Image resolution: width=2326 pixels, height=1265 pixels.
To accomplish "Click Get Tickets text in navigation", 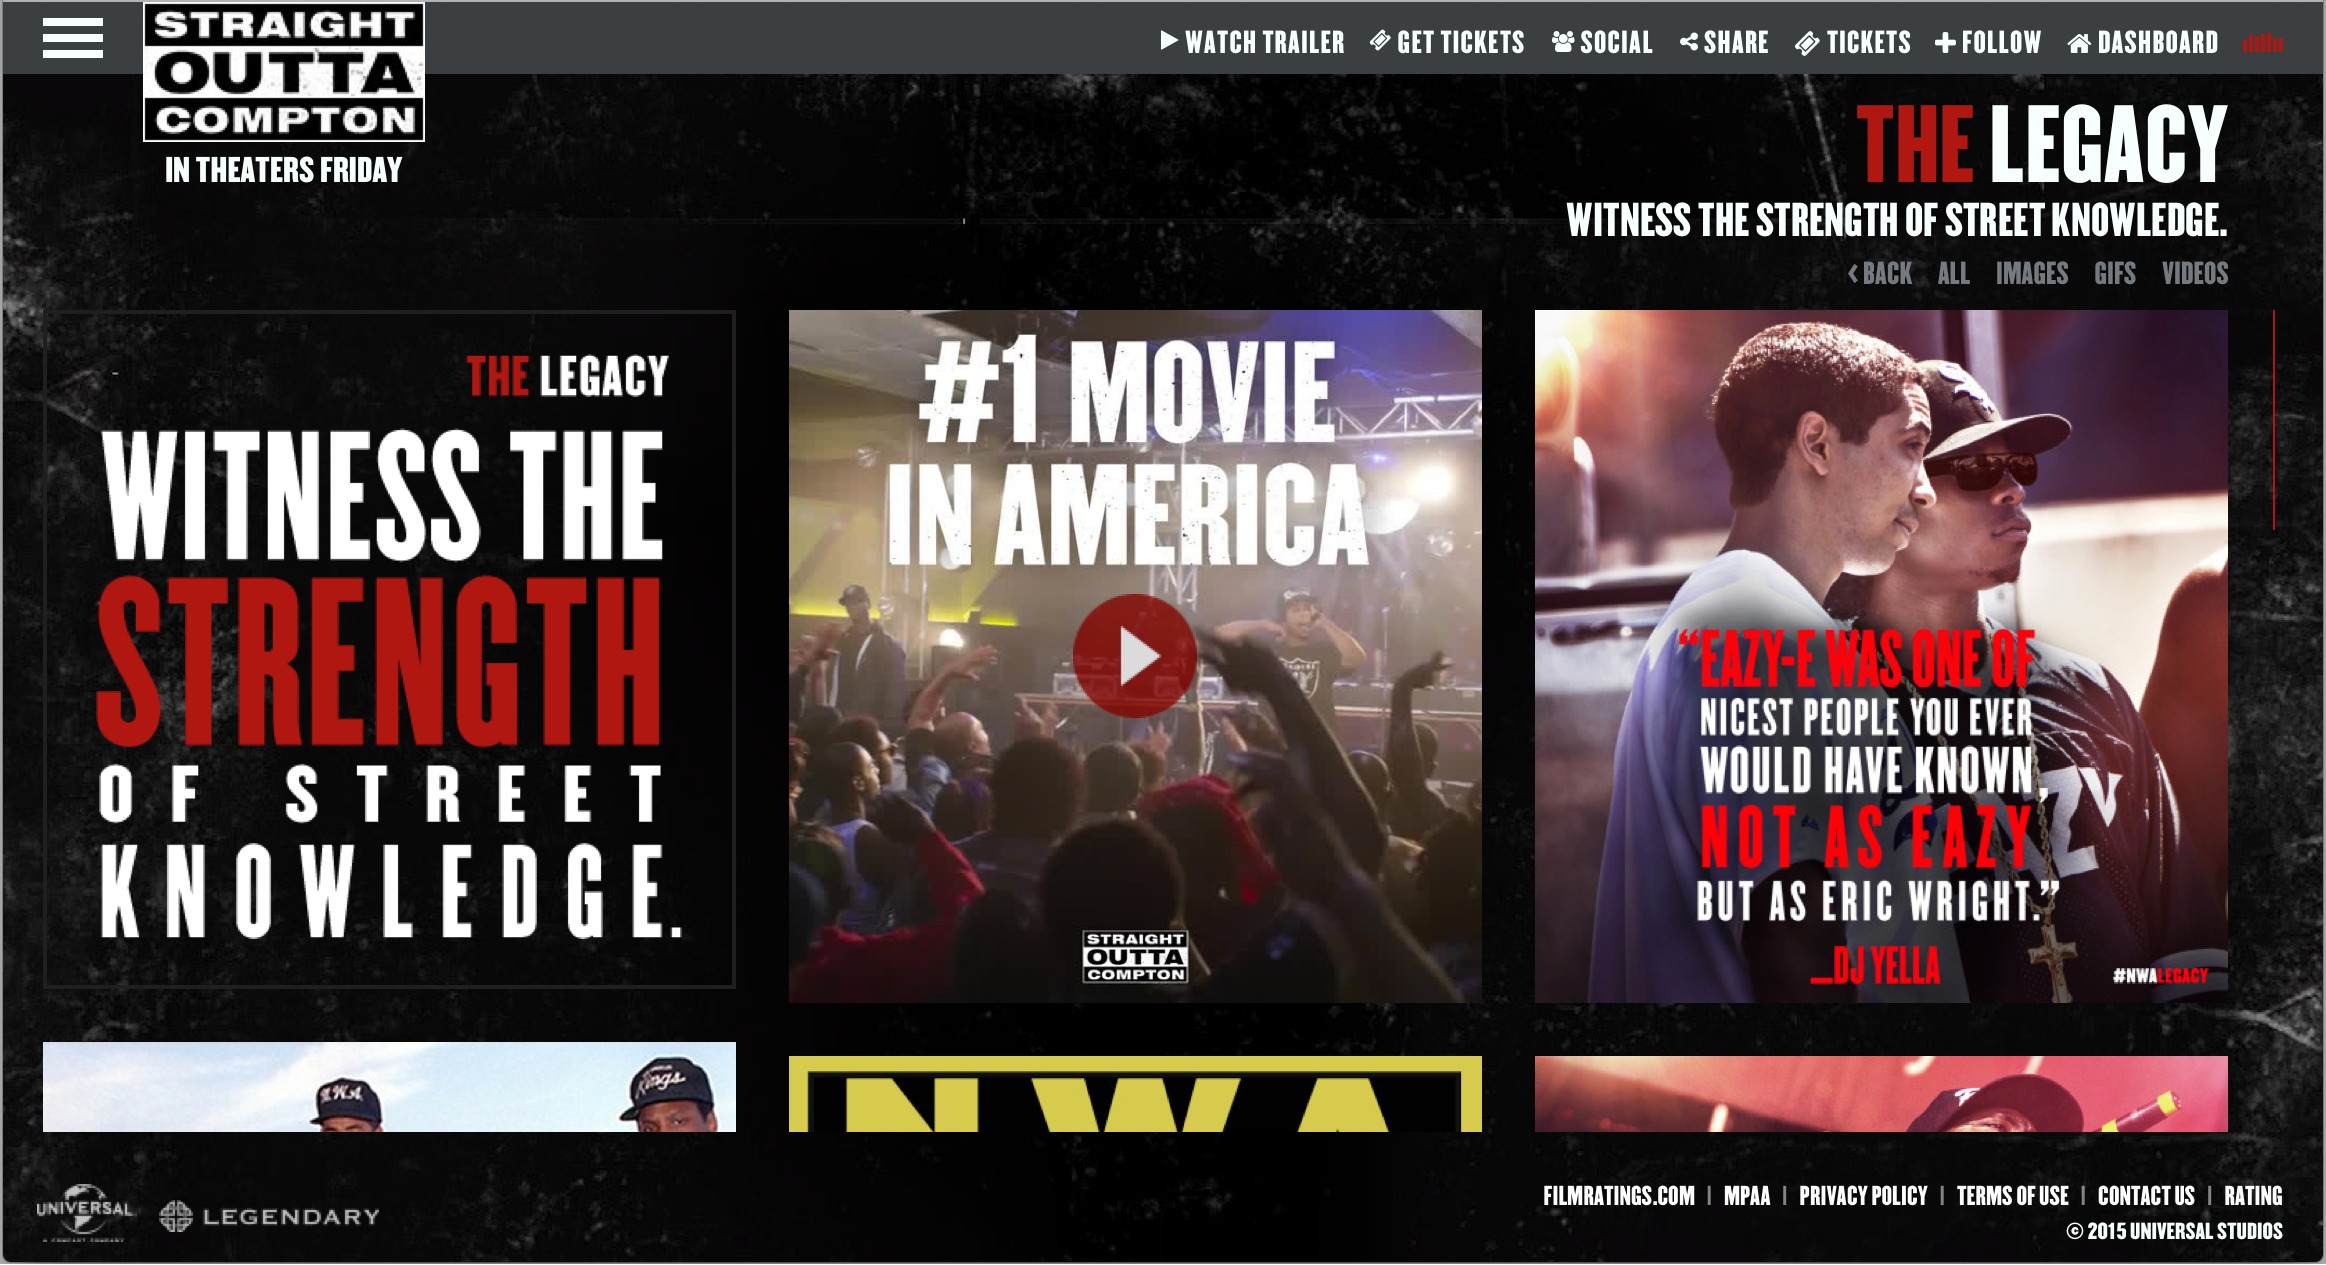I will pyautogui.click(x=1461, y=42).
